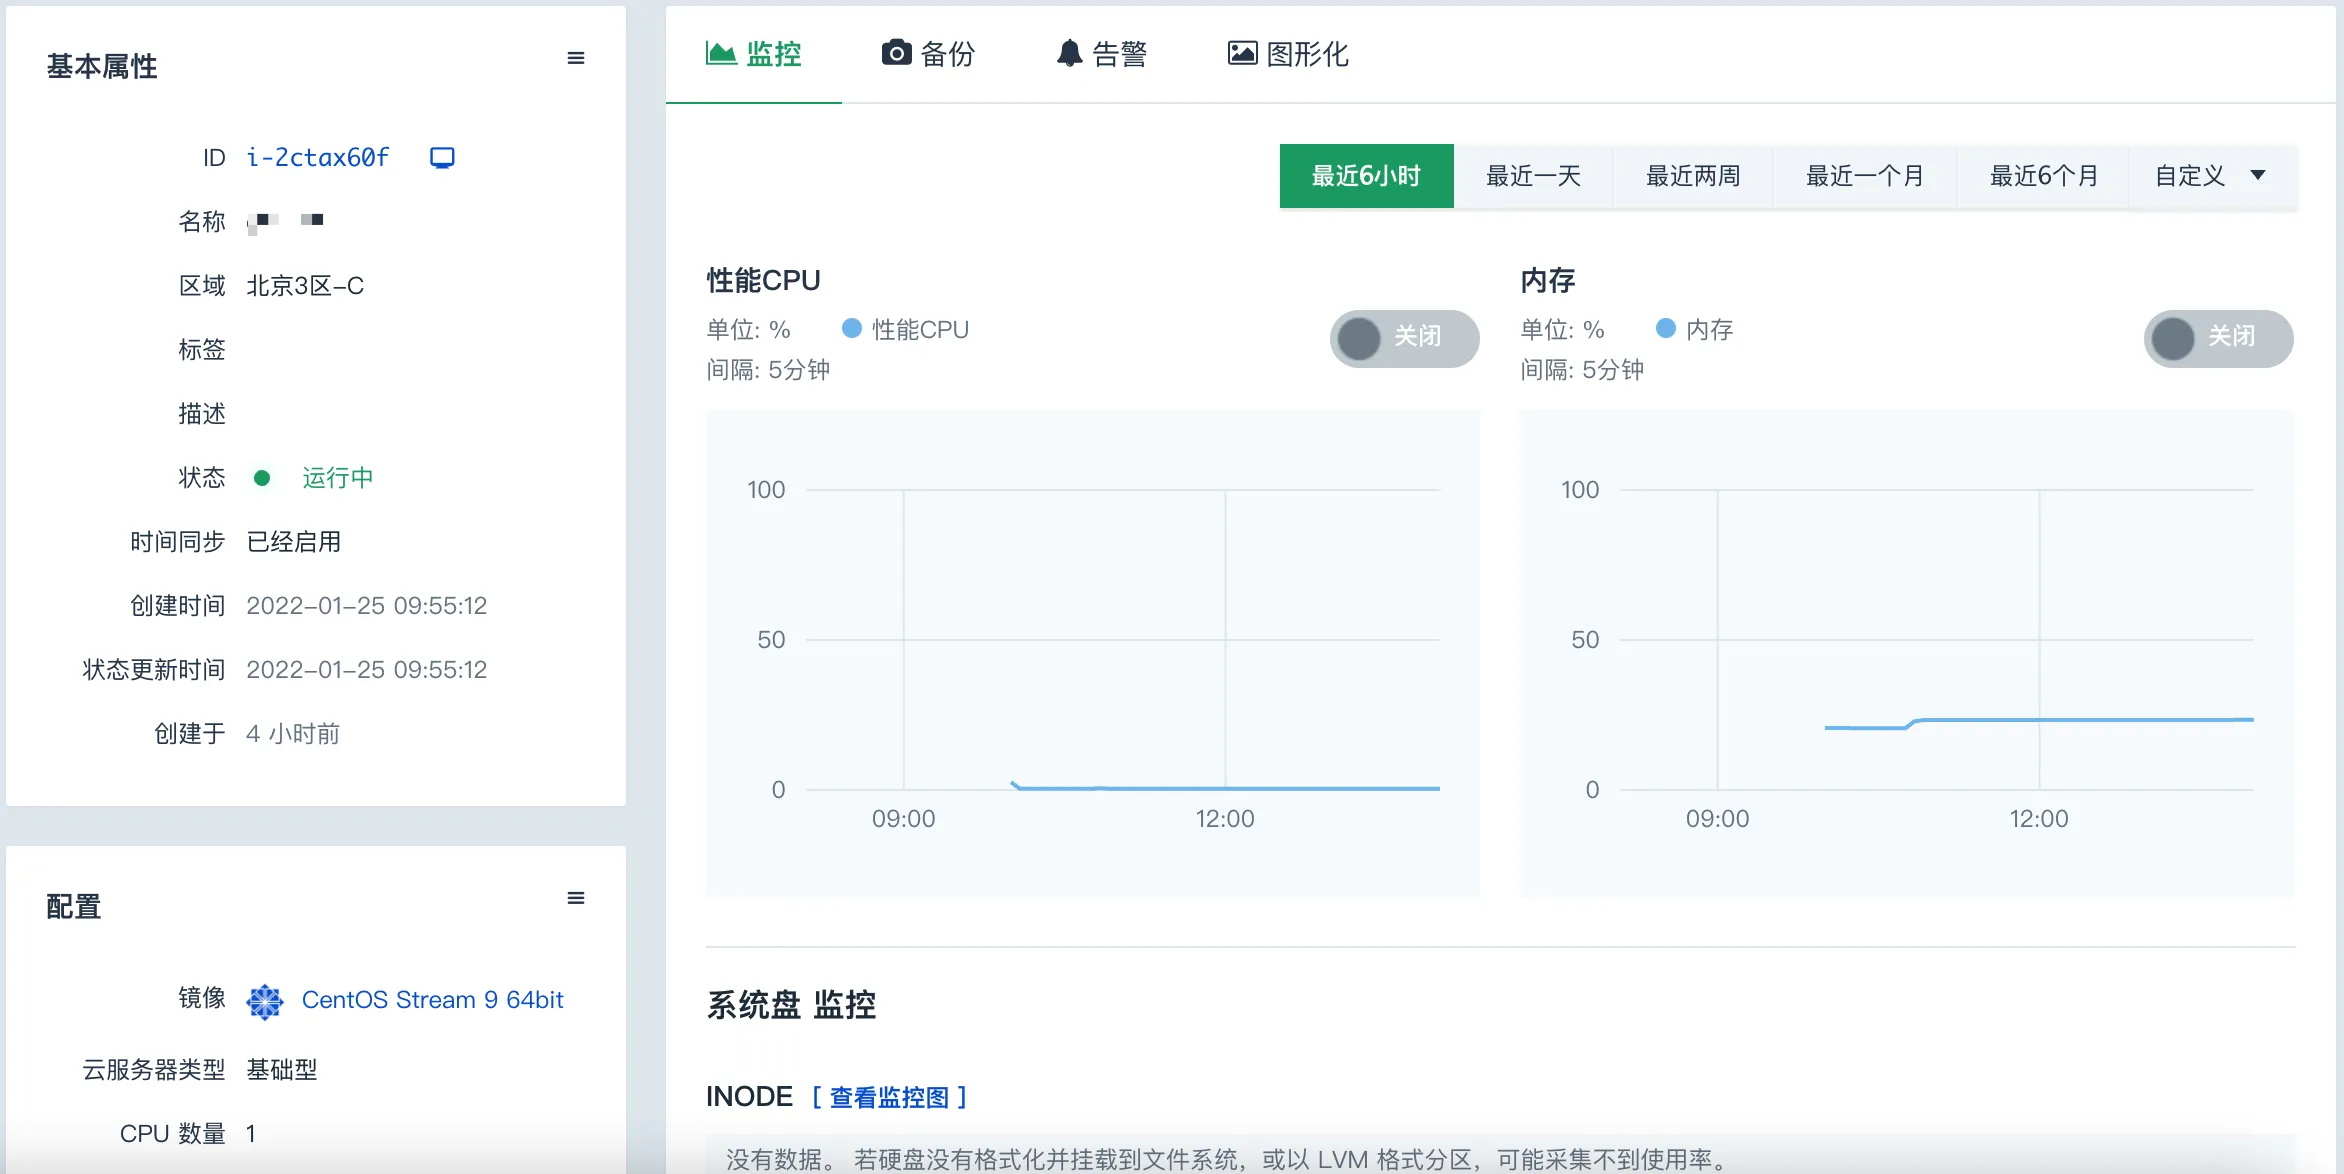The image size is (2344, 1174).
Task: Click the 查看监控图 link for INODE
Action: click(889, 1097)
